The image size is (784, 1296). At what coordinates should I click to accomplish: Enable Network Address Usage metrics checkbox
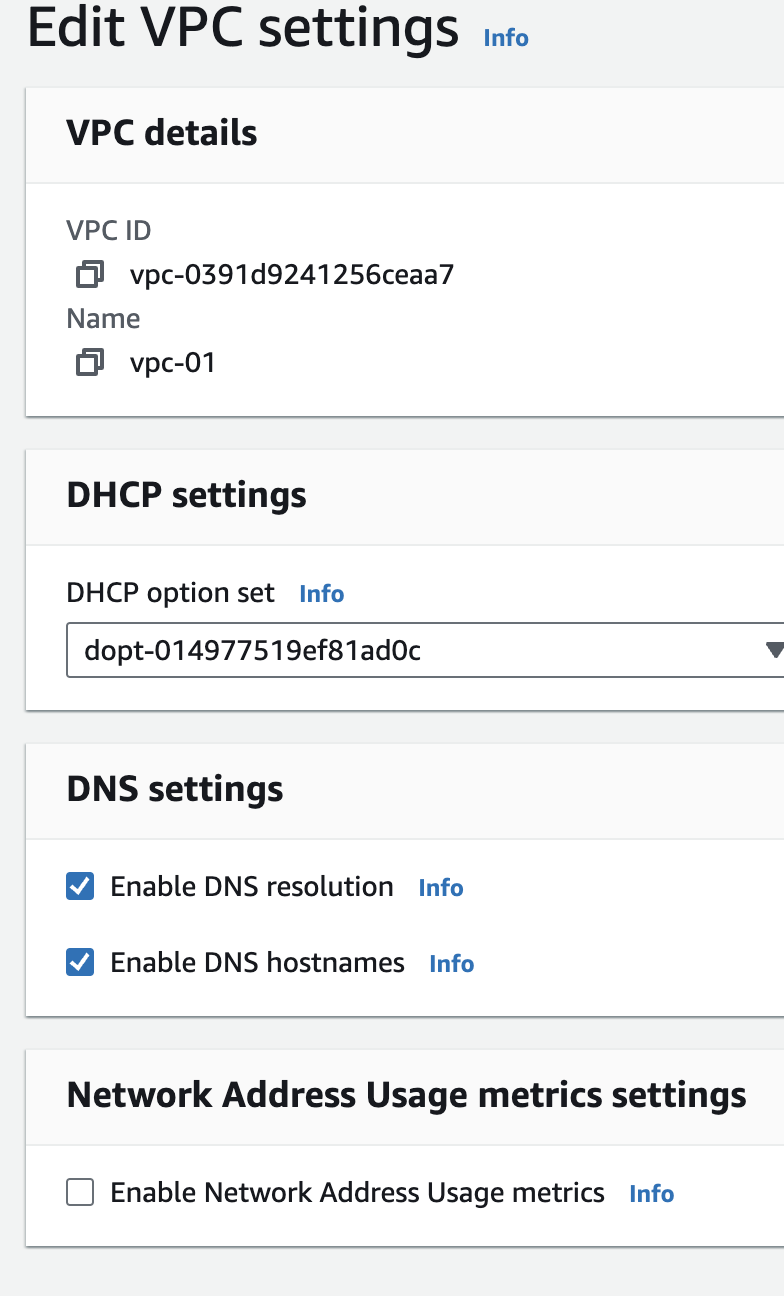coord(80,1193)
